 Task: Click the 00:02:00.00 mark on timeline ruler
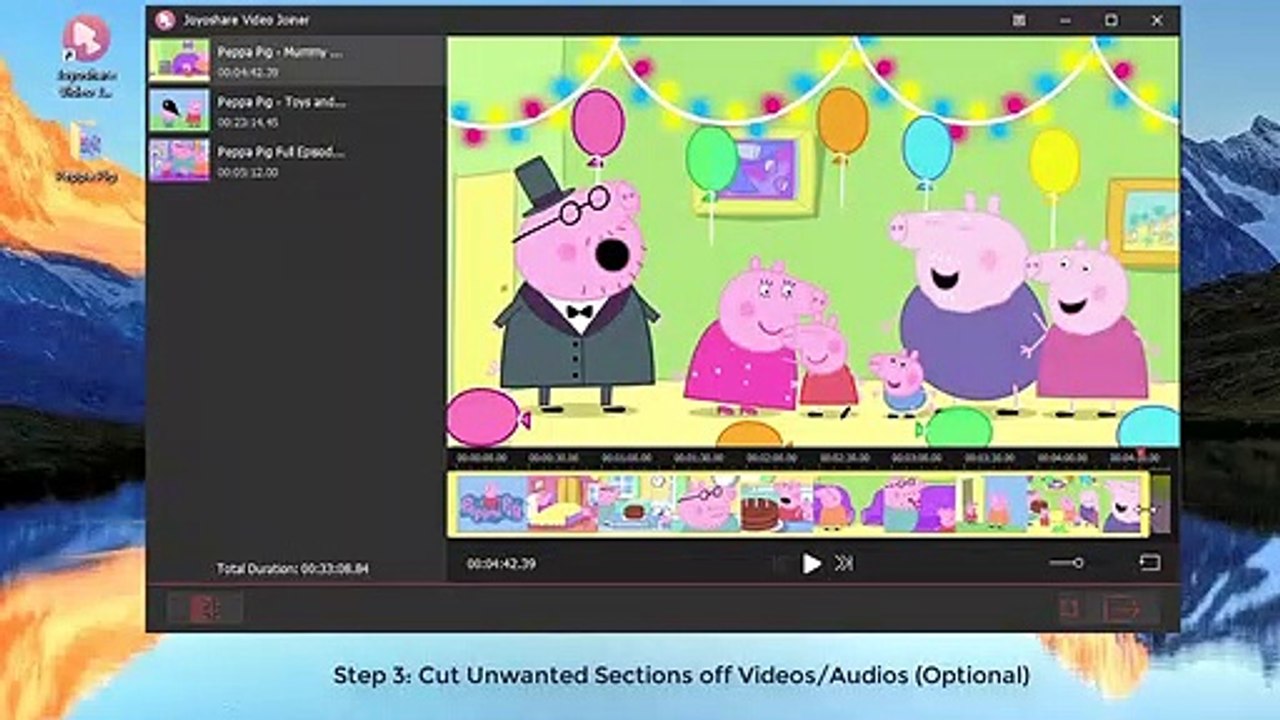tap(771, 458)
